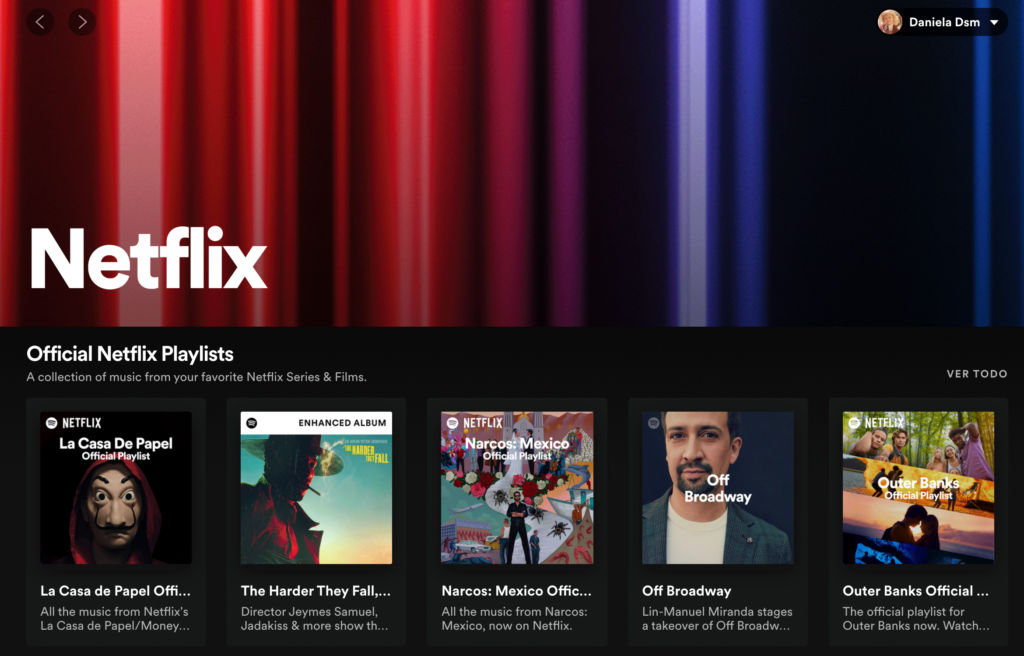Open Outer Banks playlist cover
The height and width of the screenshot is (656, 1024).
click(918, 488)
